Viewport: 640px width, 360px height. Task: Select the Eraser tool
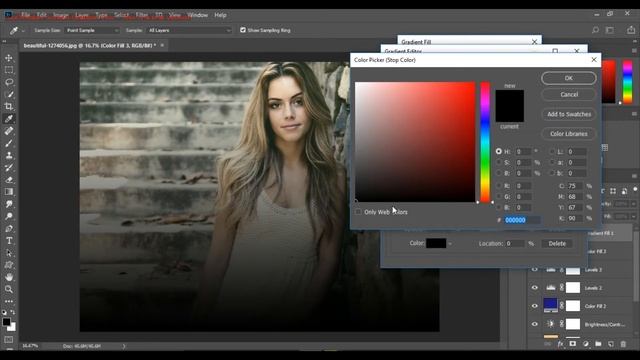click(x=9, y=180)
